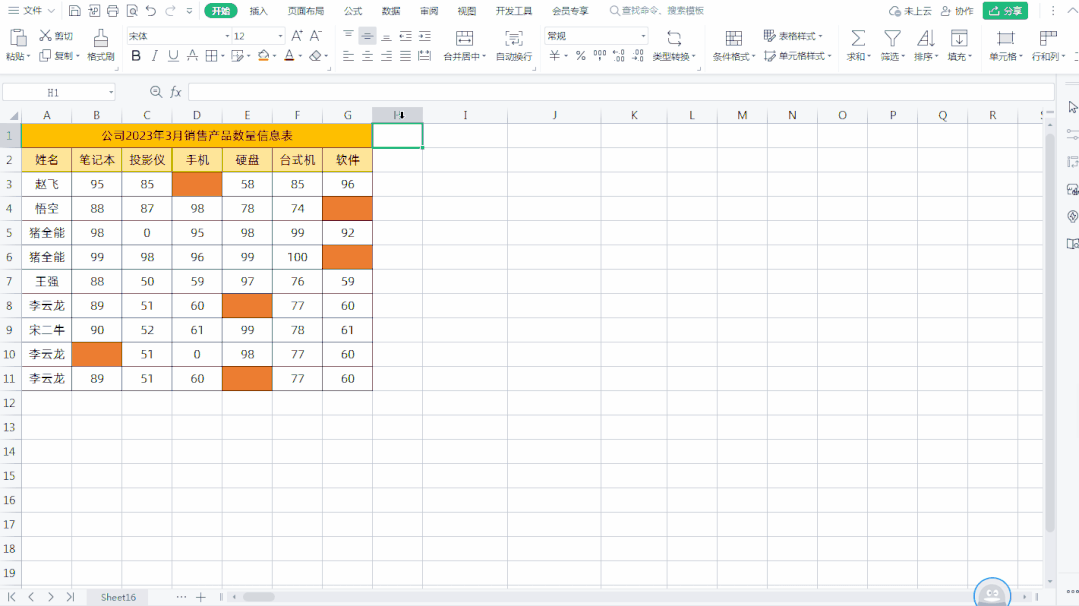Decrease font size with A- icon
1079x606 pixels.
pos(316,36)
